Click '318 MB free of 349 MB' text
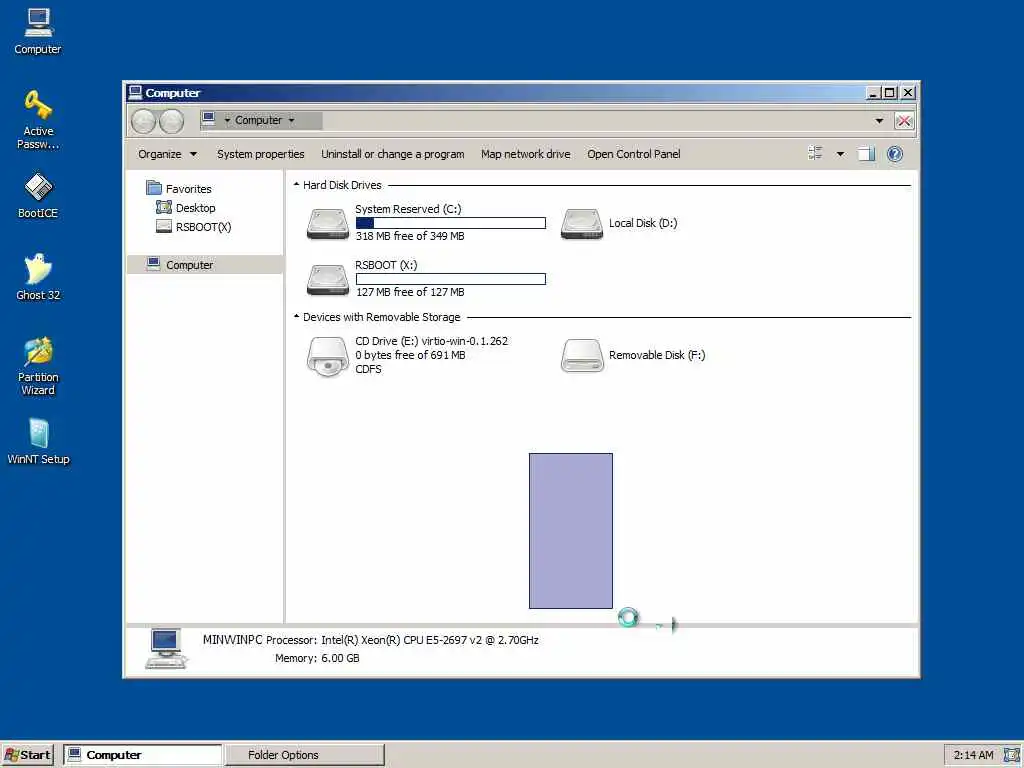The width and height of the screenshot is (1024, 768). coord(410,236)
